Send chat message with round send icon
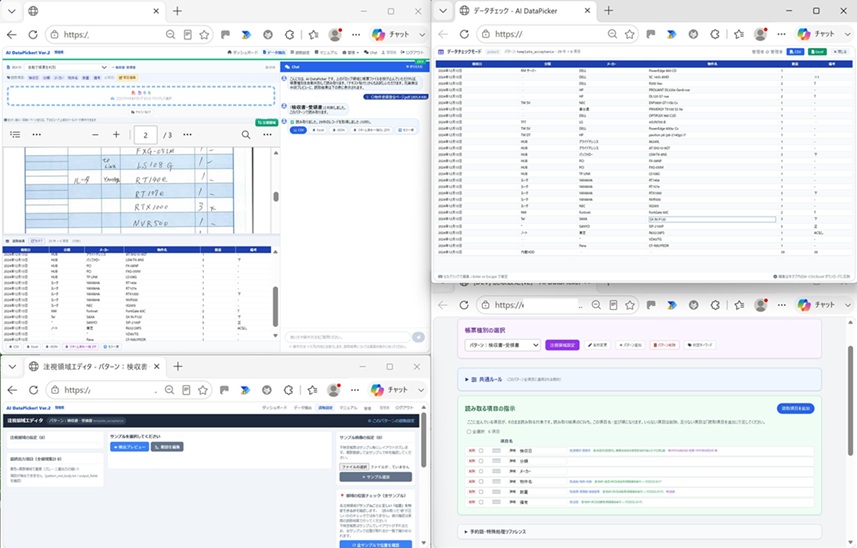Screen dimensions: 857x548 [x=418, y=337]
